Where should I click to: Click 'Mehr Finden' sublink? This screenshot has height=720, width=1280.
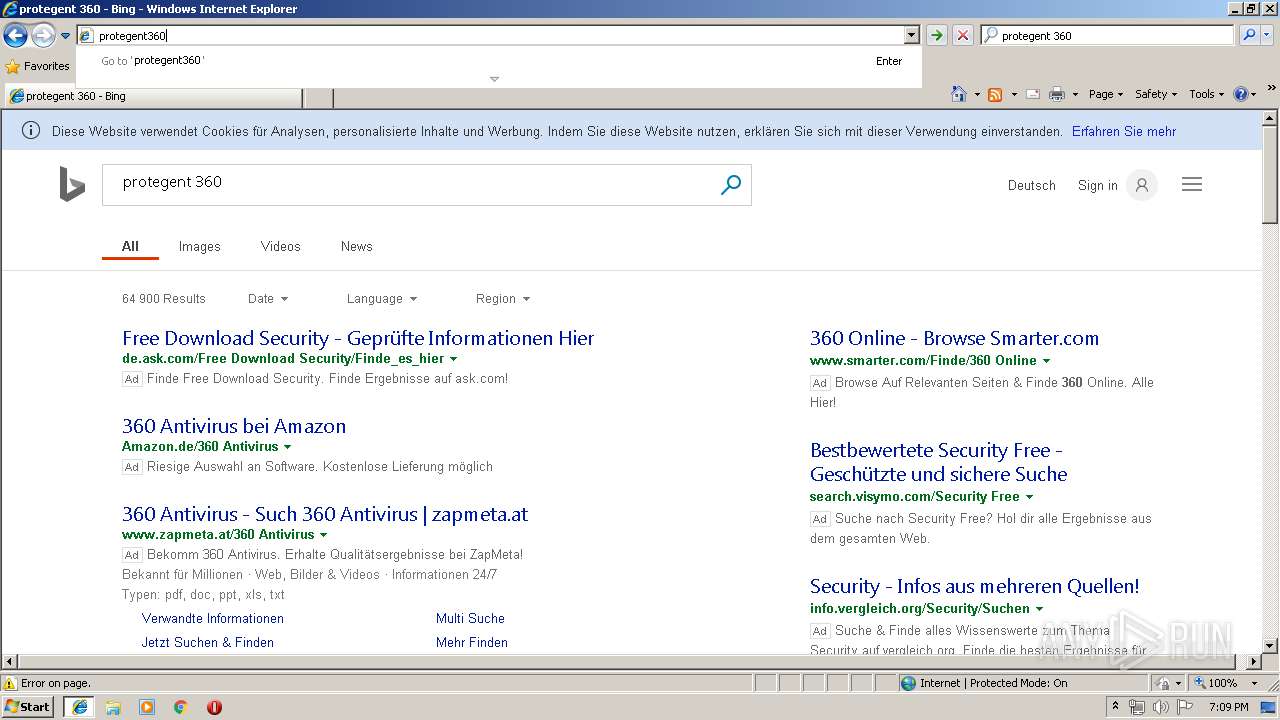[x=472, y=643]
